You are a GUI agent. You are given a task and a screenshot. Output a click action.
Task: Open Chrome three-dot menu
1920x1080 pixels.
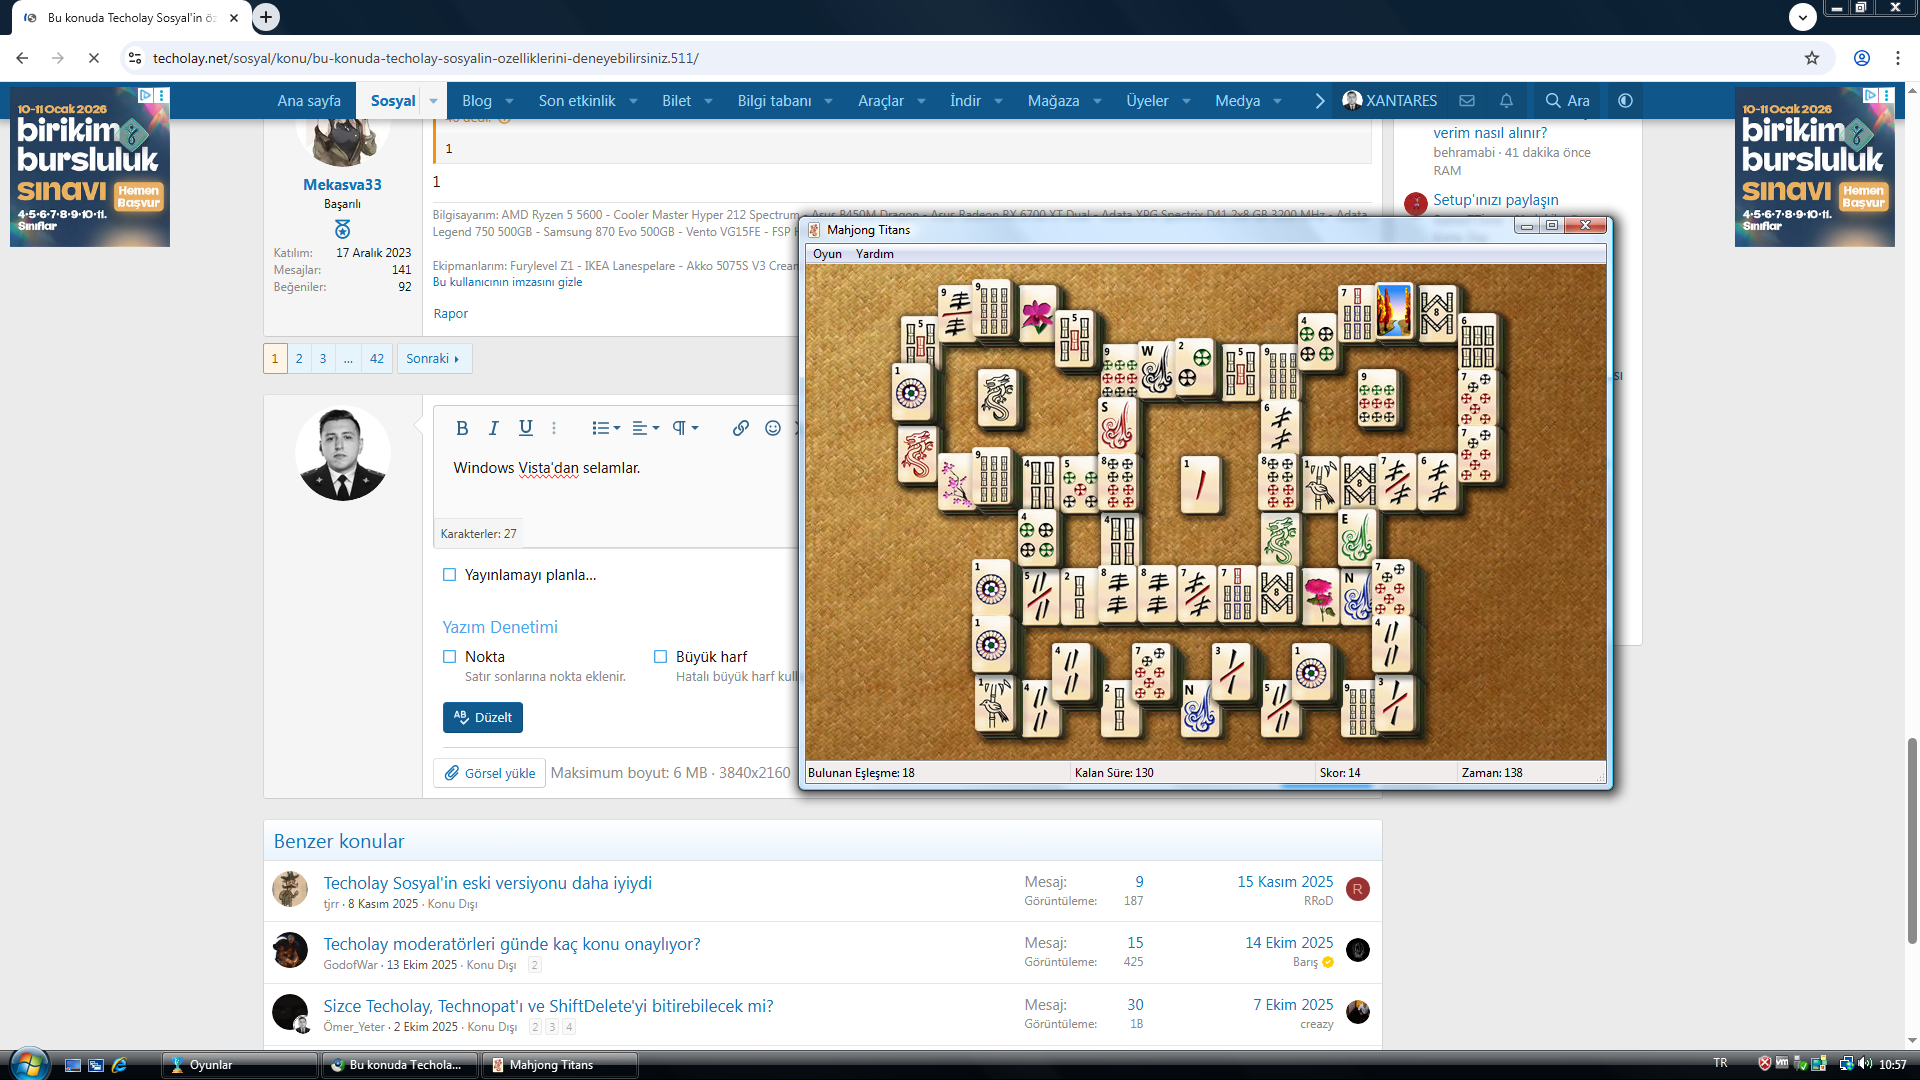(x=1898, y=58)
